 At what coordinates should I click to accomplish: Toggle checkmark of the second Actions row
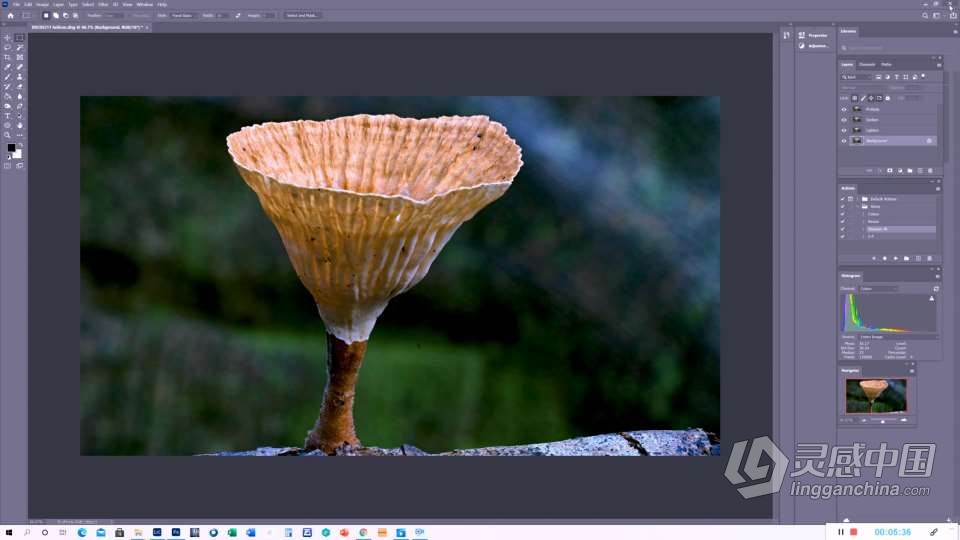[842, 206]
